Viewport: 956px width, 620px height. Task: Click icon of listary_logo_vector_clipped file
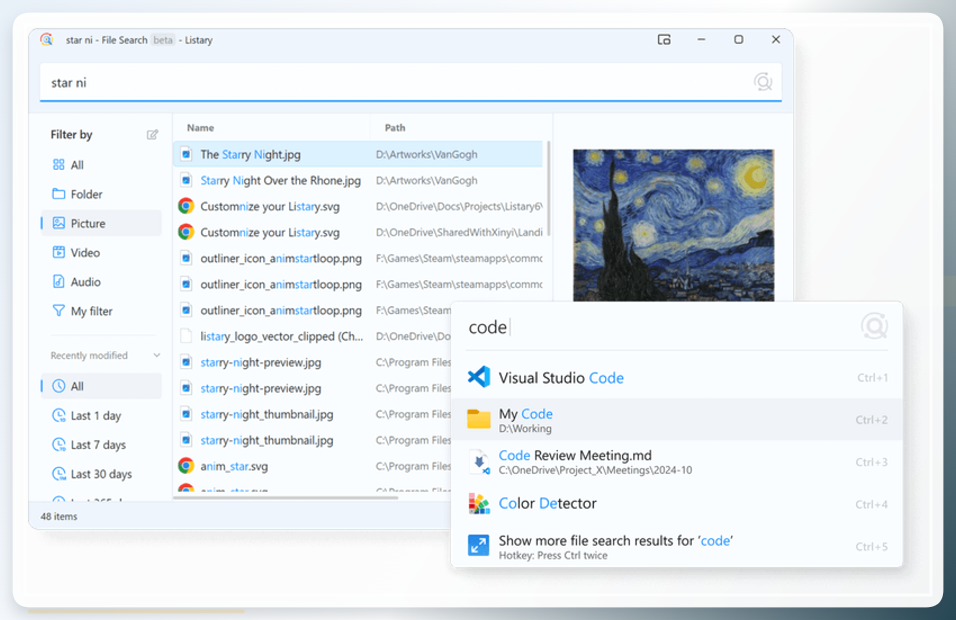click(187, 336)
